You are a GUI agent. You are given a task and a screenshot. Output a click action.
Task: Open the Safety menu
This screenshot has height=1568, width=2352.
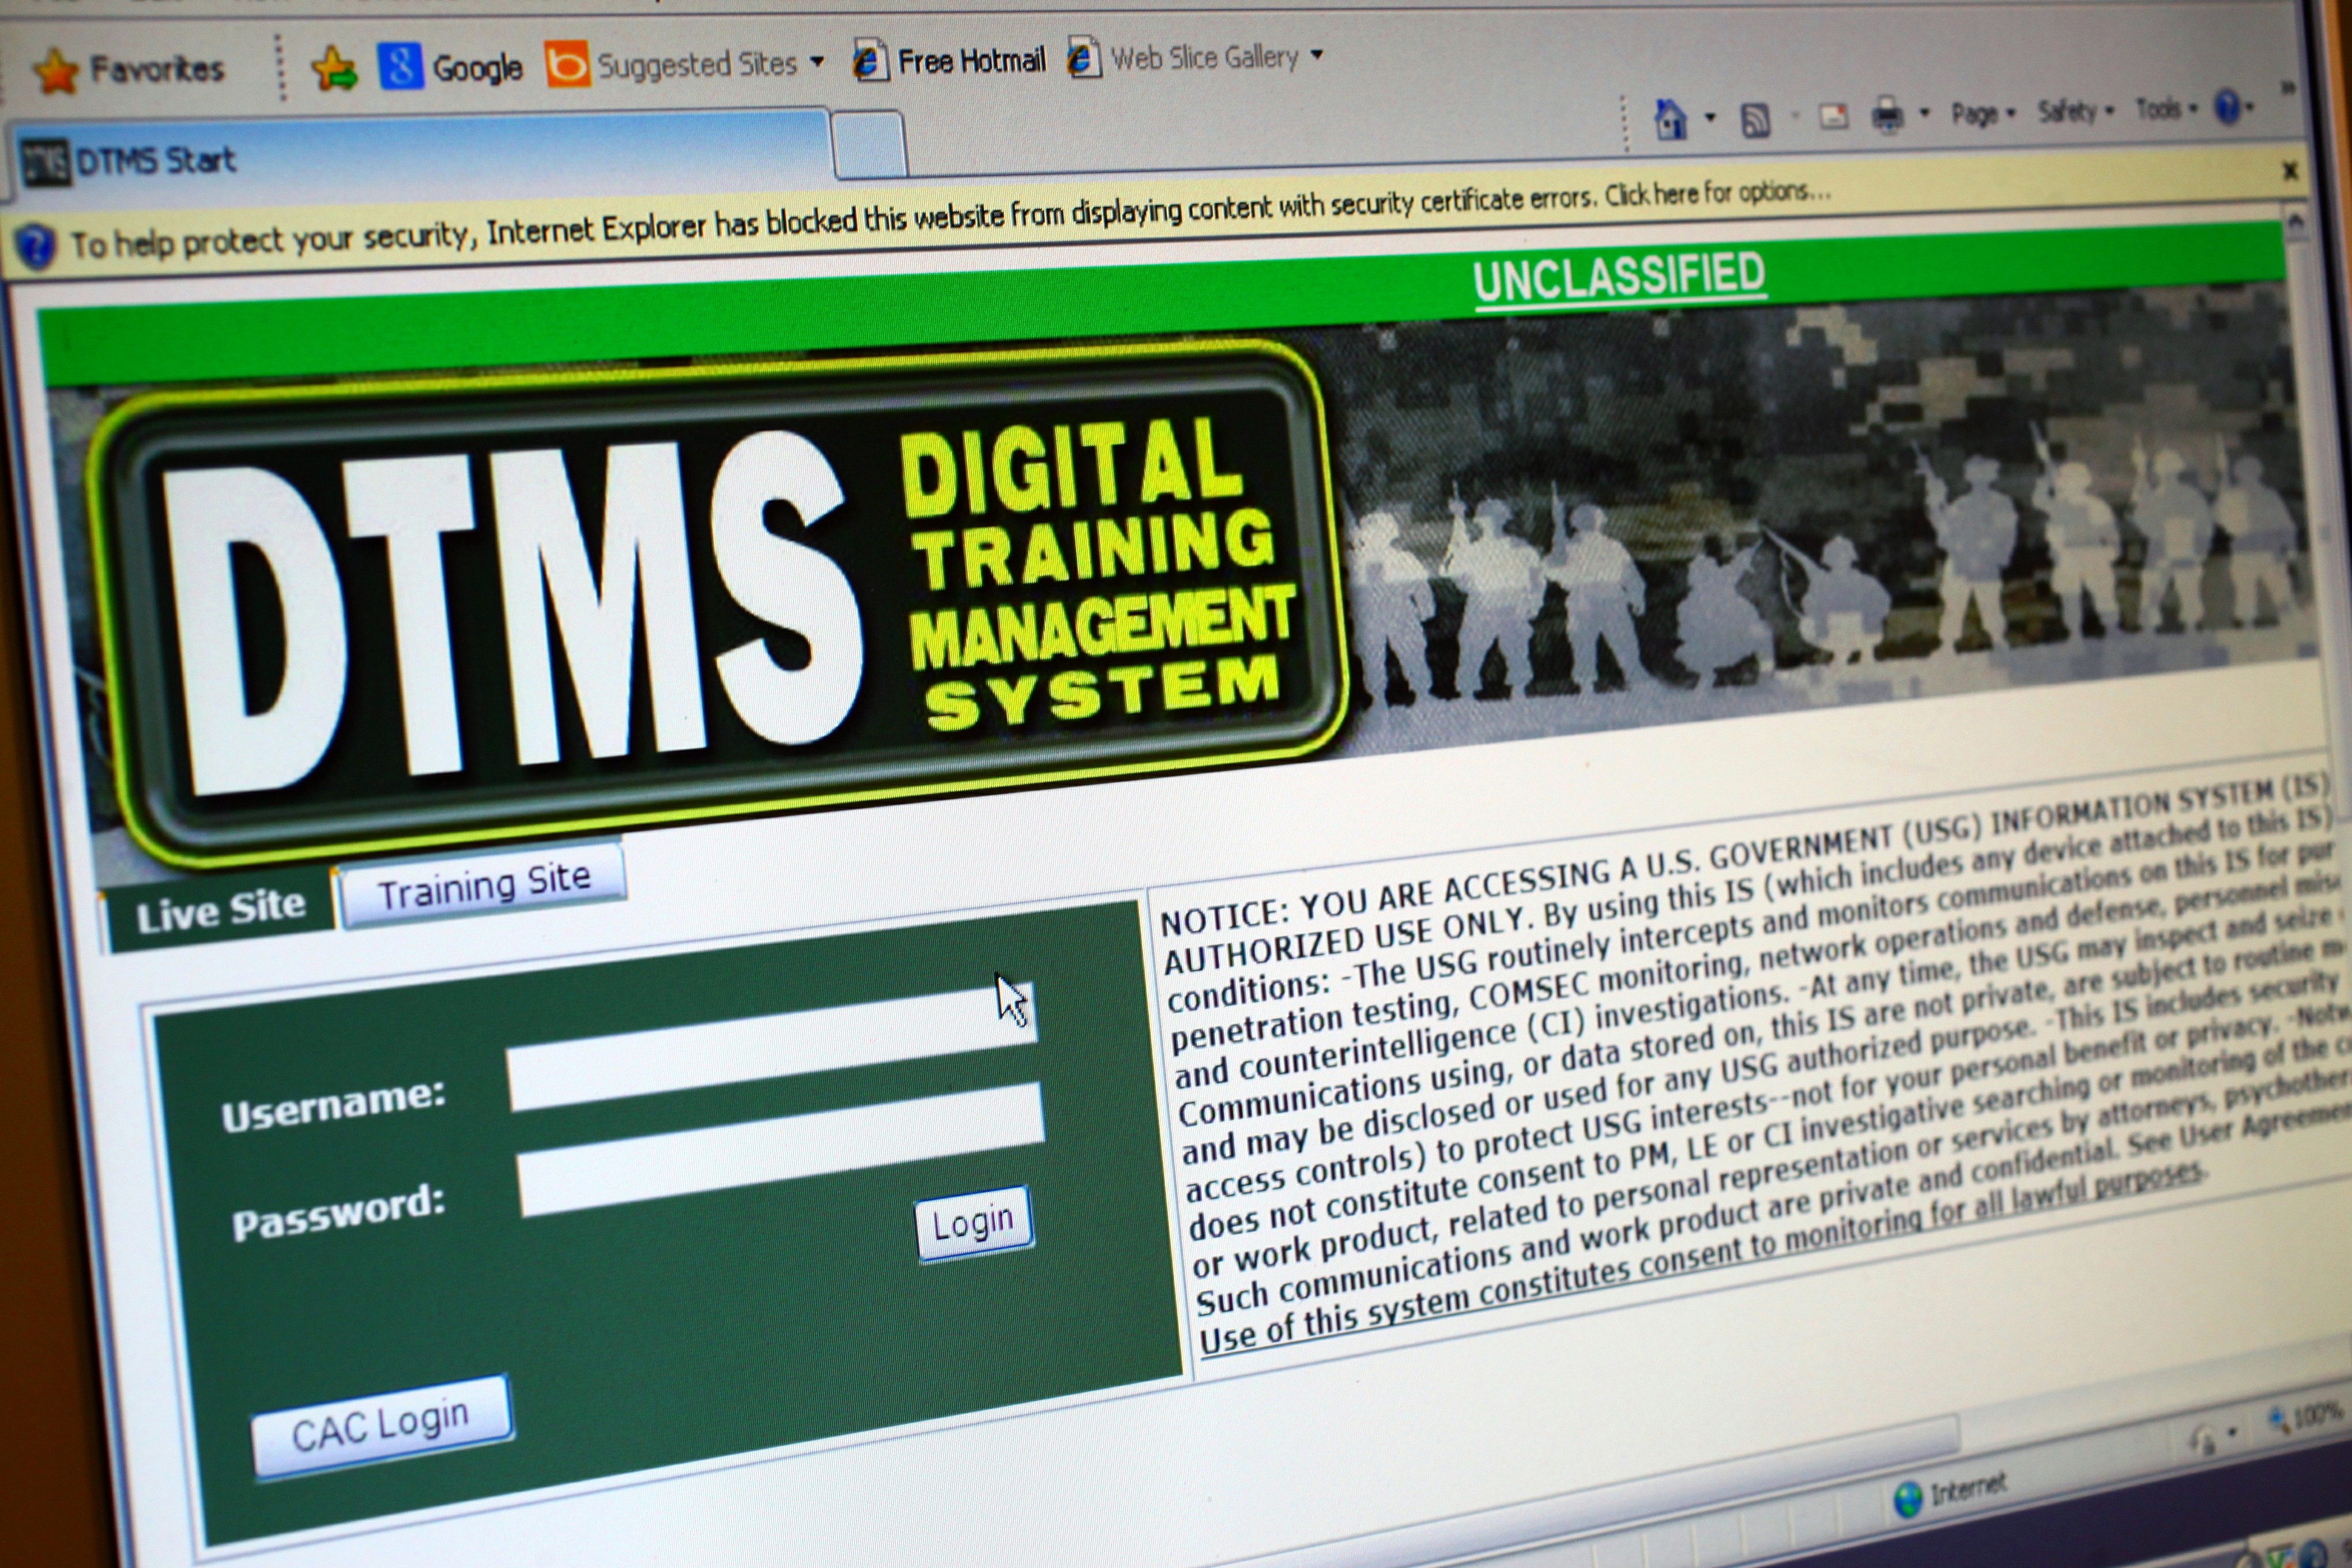(2076, 110)
